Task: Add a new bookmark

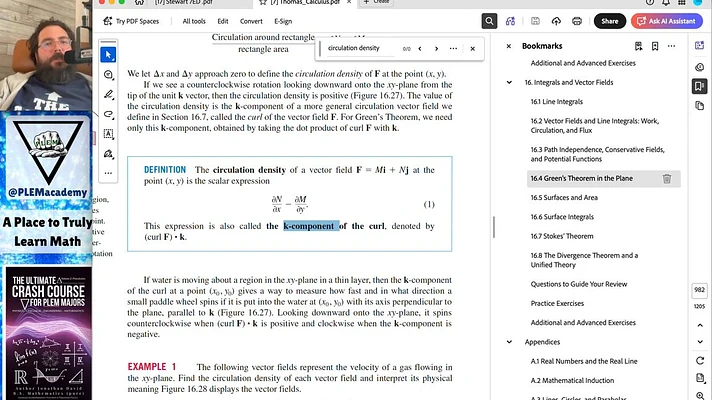Action: pos(655,46)
